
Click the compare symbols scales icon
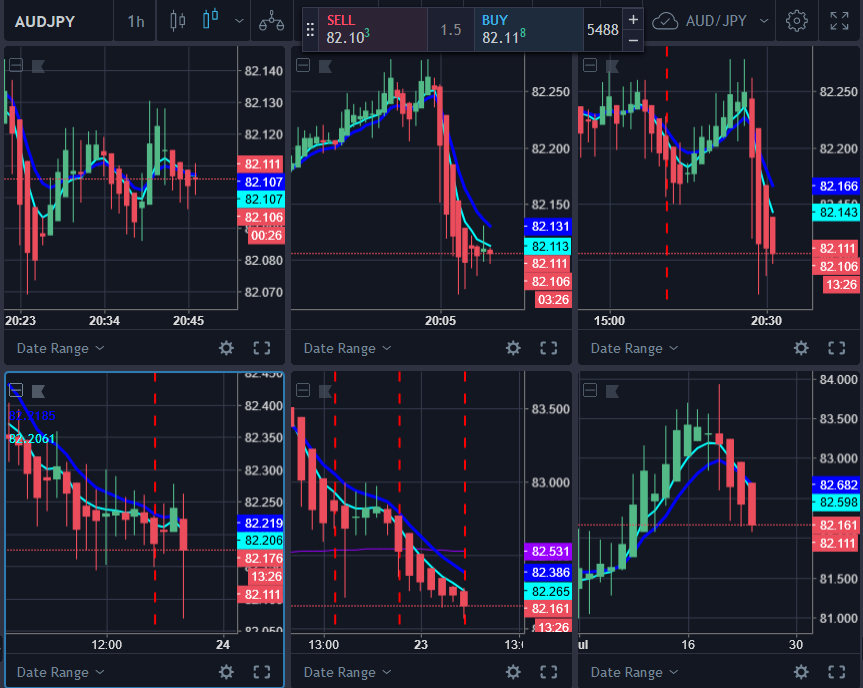(x=270, y=20)
